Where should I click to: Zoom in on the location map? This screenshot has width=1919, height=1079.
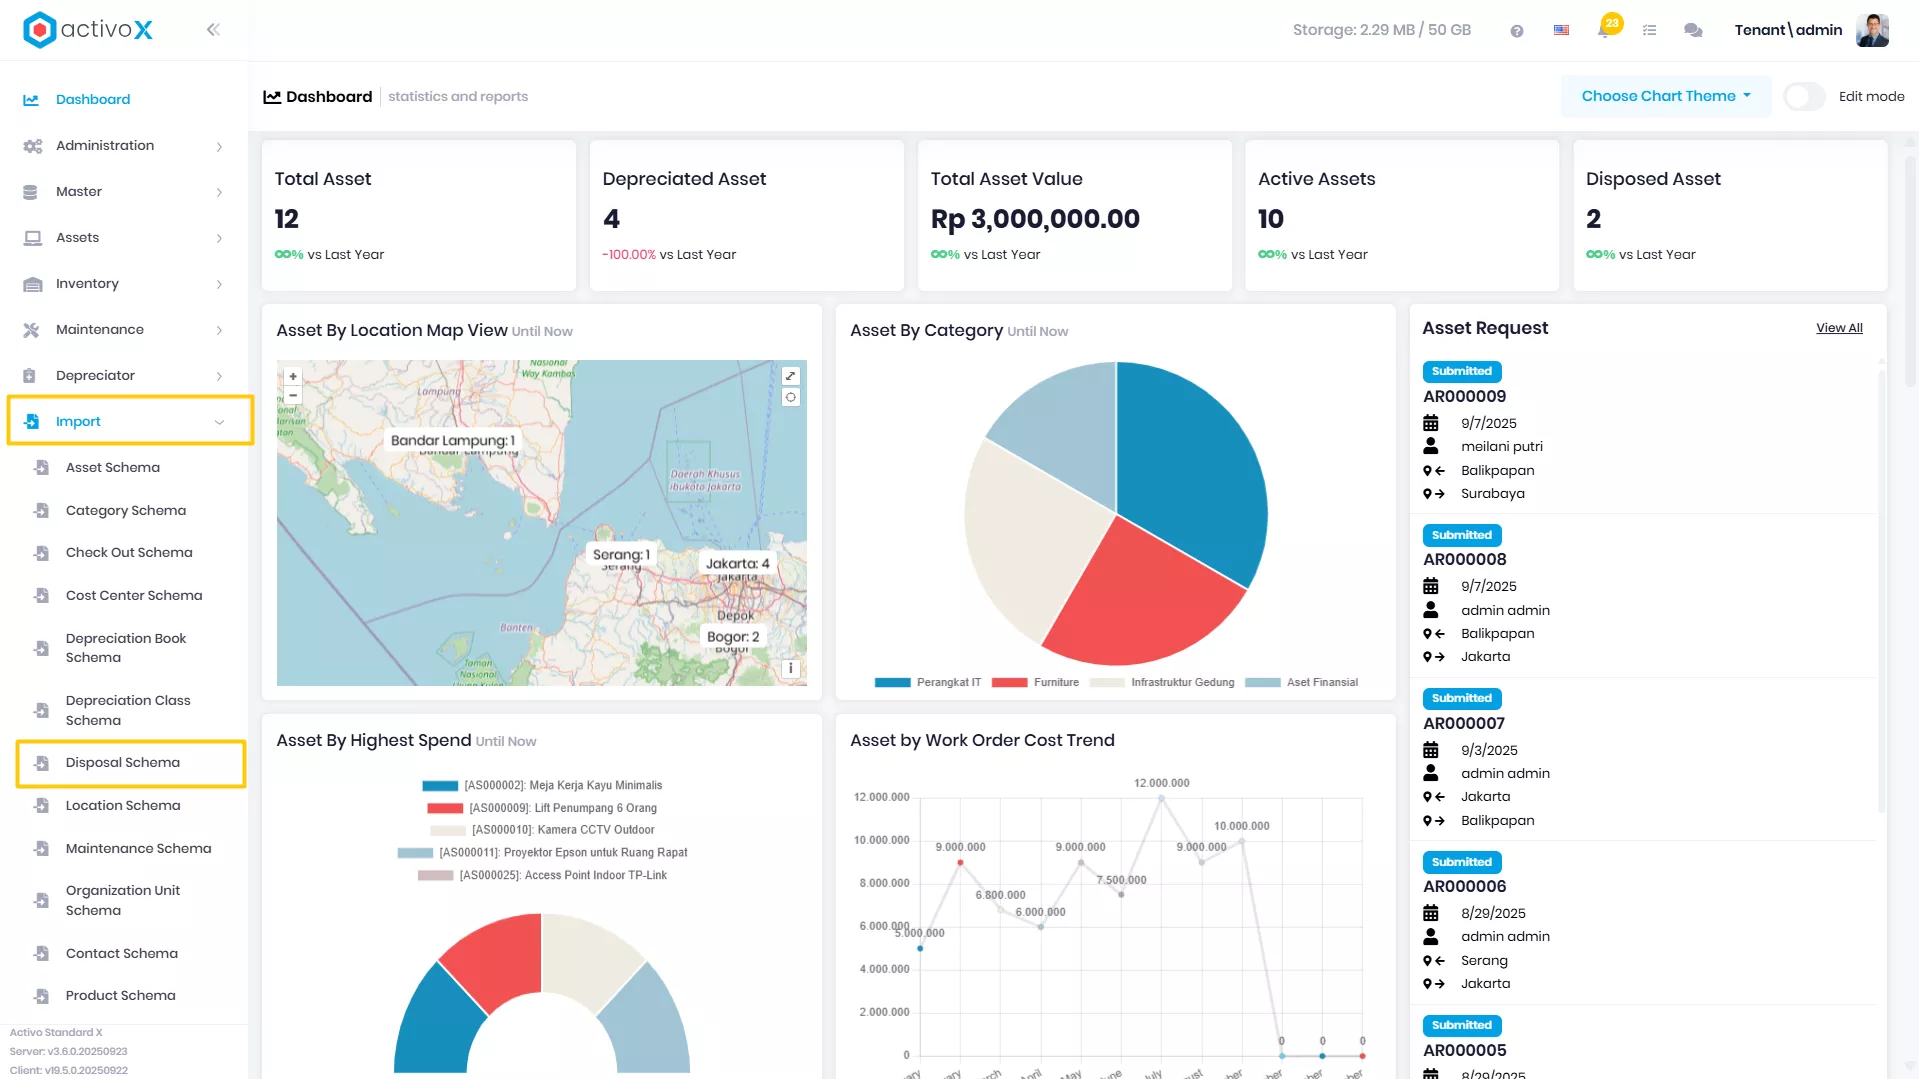click(293, 377)
